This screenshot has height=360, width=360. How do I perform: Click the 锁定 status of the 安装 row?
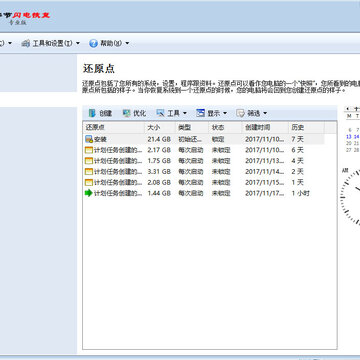tap(218, 139)
